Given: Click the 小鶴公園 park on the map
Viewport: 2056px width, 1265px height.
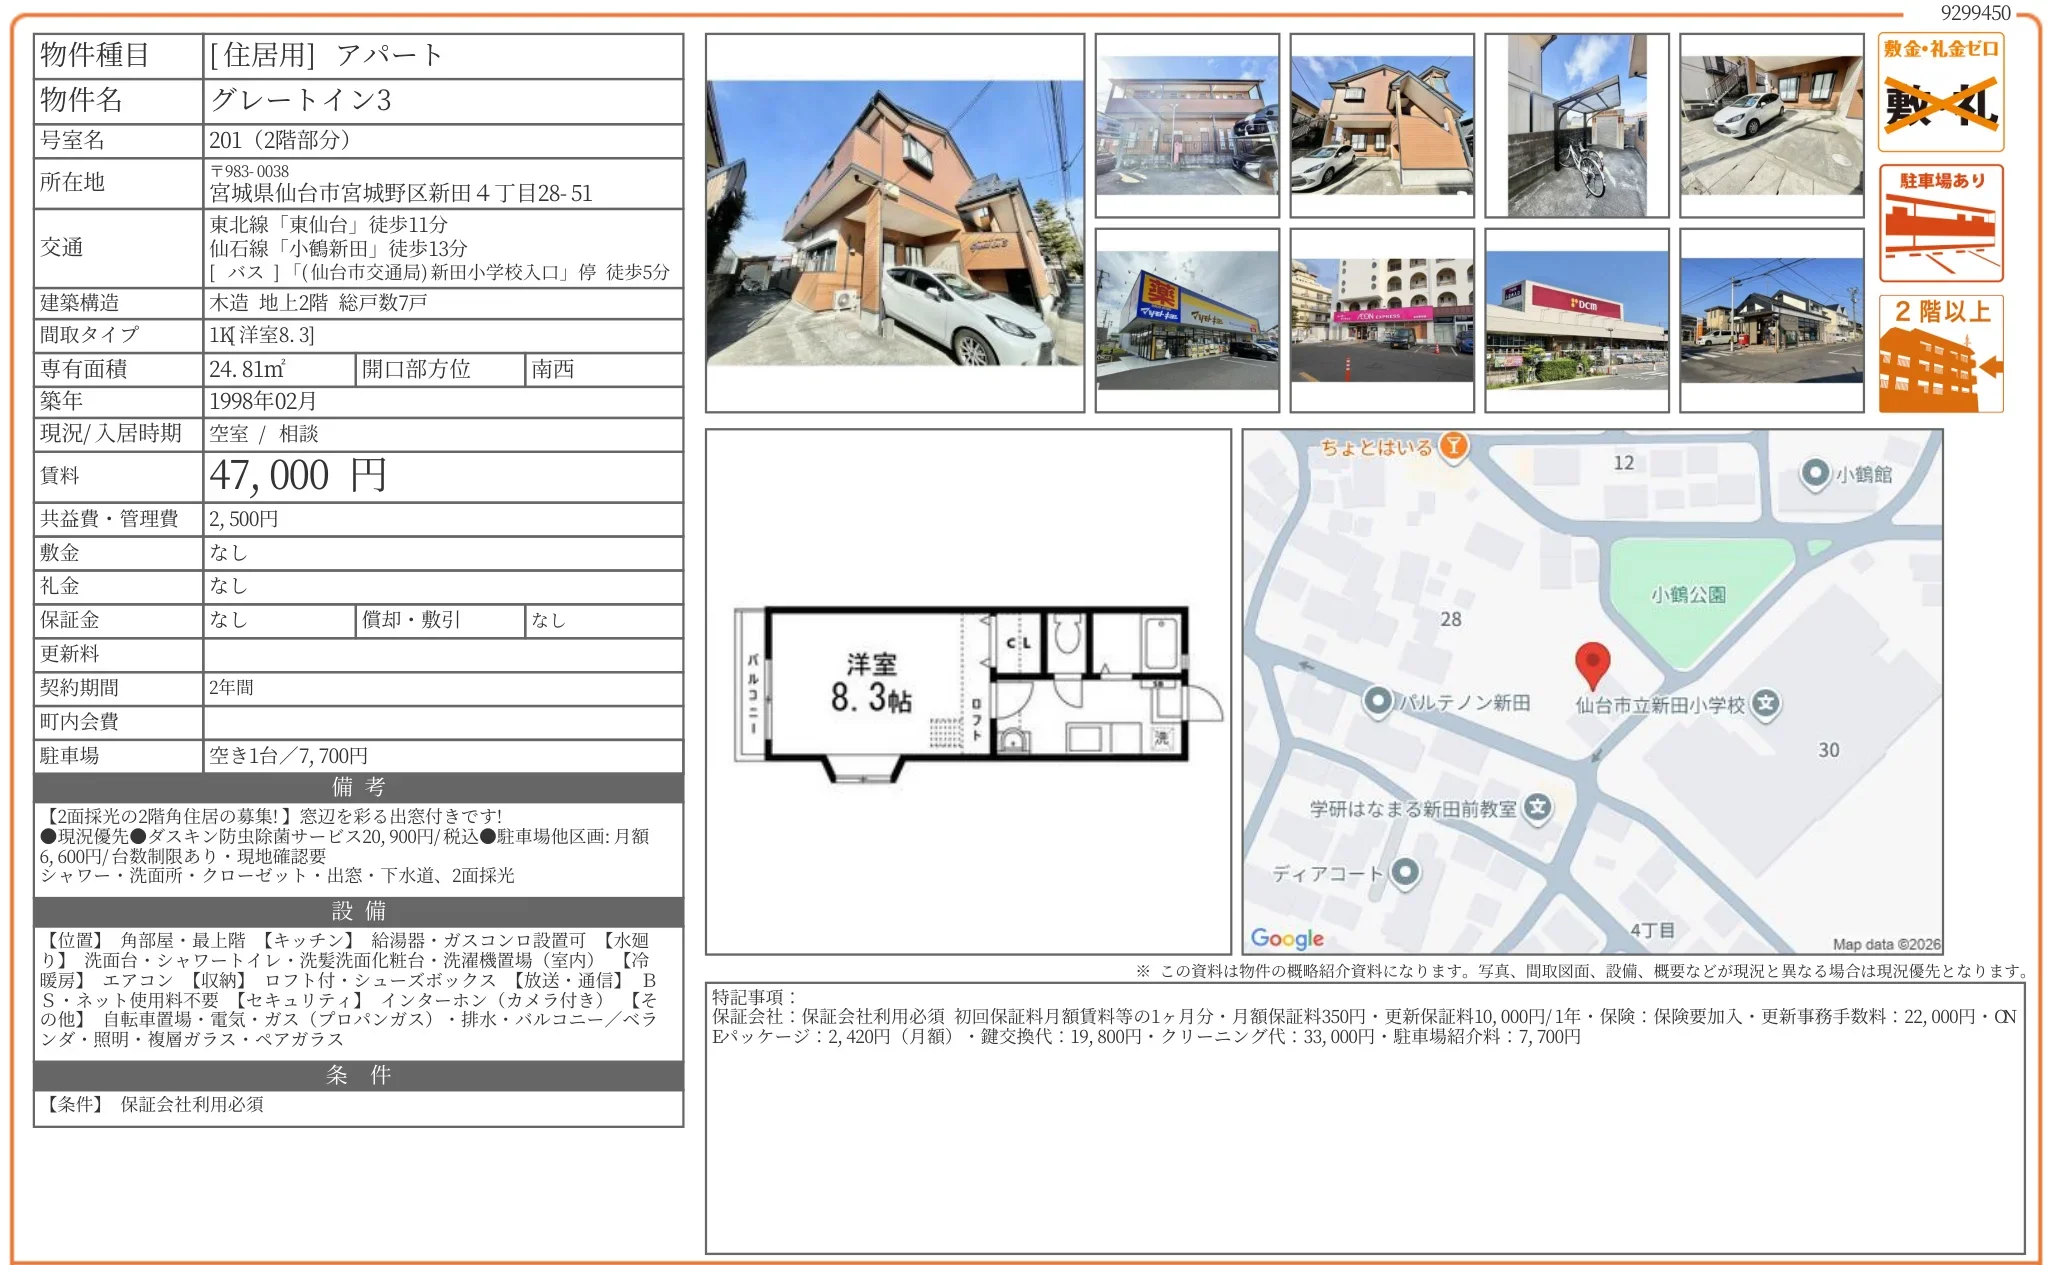Looking at the screenshot, I should click(x=1688, y=595).
